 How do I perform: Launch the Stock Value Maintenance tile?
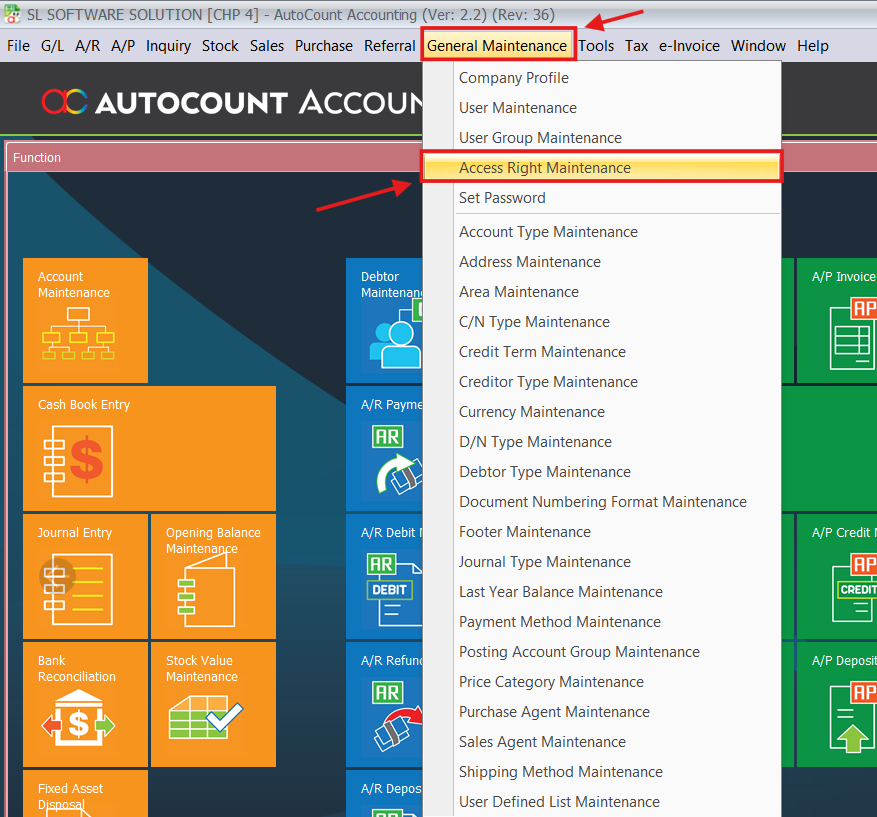(212, 704)
